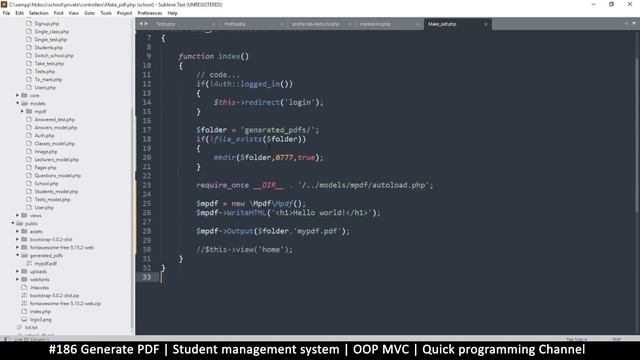Open Answered_test.php in the sidebar
Viewport: 640px width, 360px height.
point(55,120)
